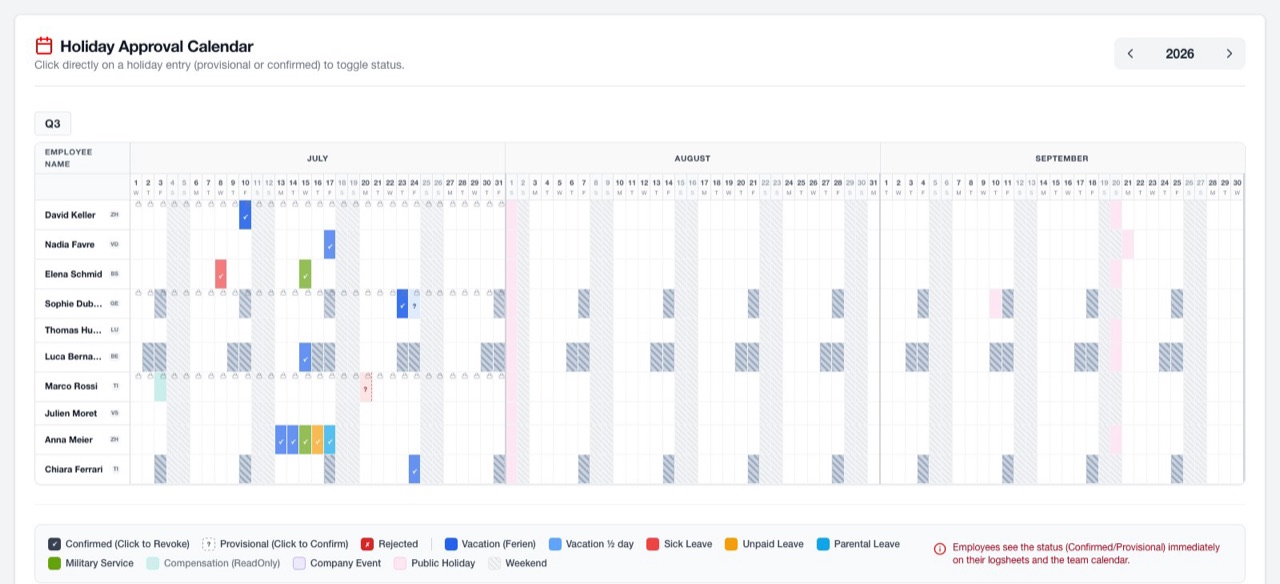Toggle Elena Schmid's July 15 military service
The image size is (1280, 584).
[x=305, y=274]
